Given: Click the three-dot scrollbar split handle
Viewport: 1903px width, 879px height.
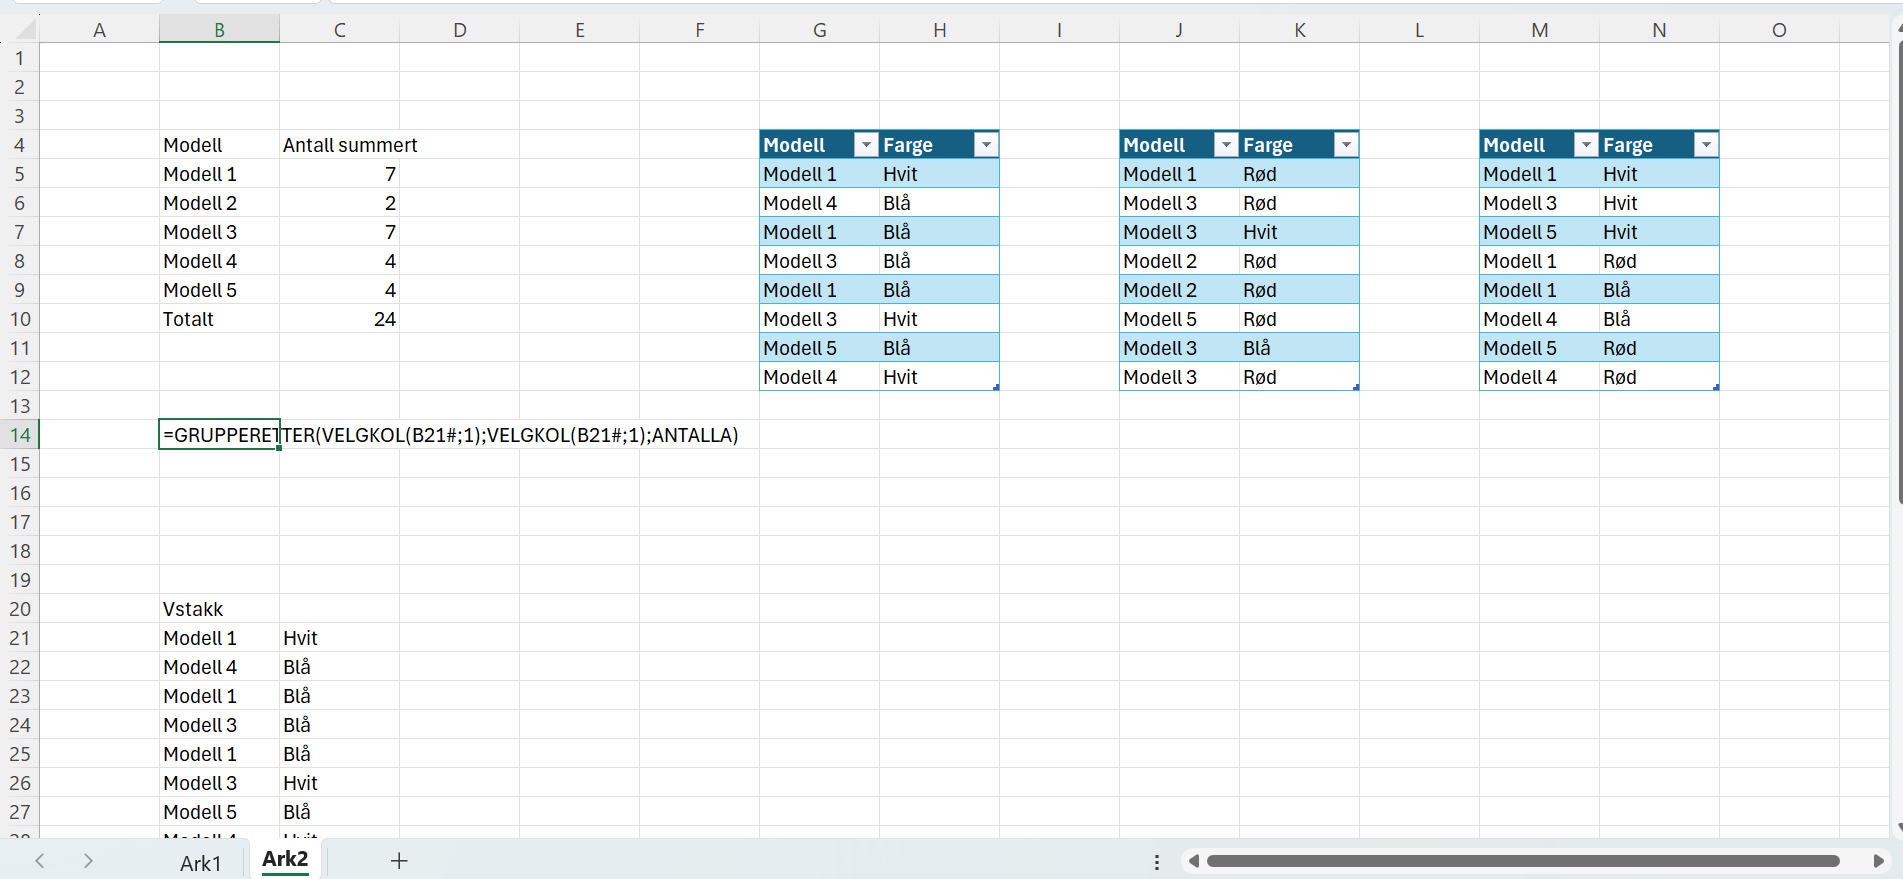Looking at the screenshot, I should pyautogui.click(x=1157, y=862).
